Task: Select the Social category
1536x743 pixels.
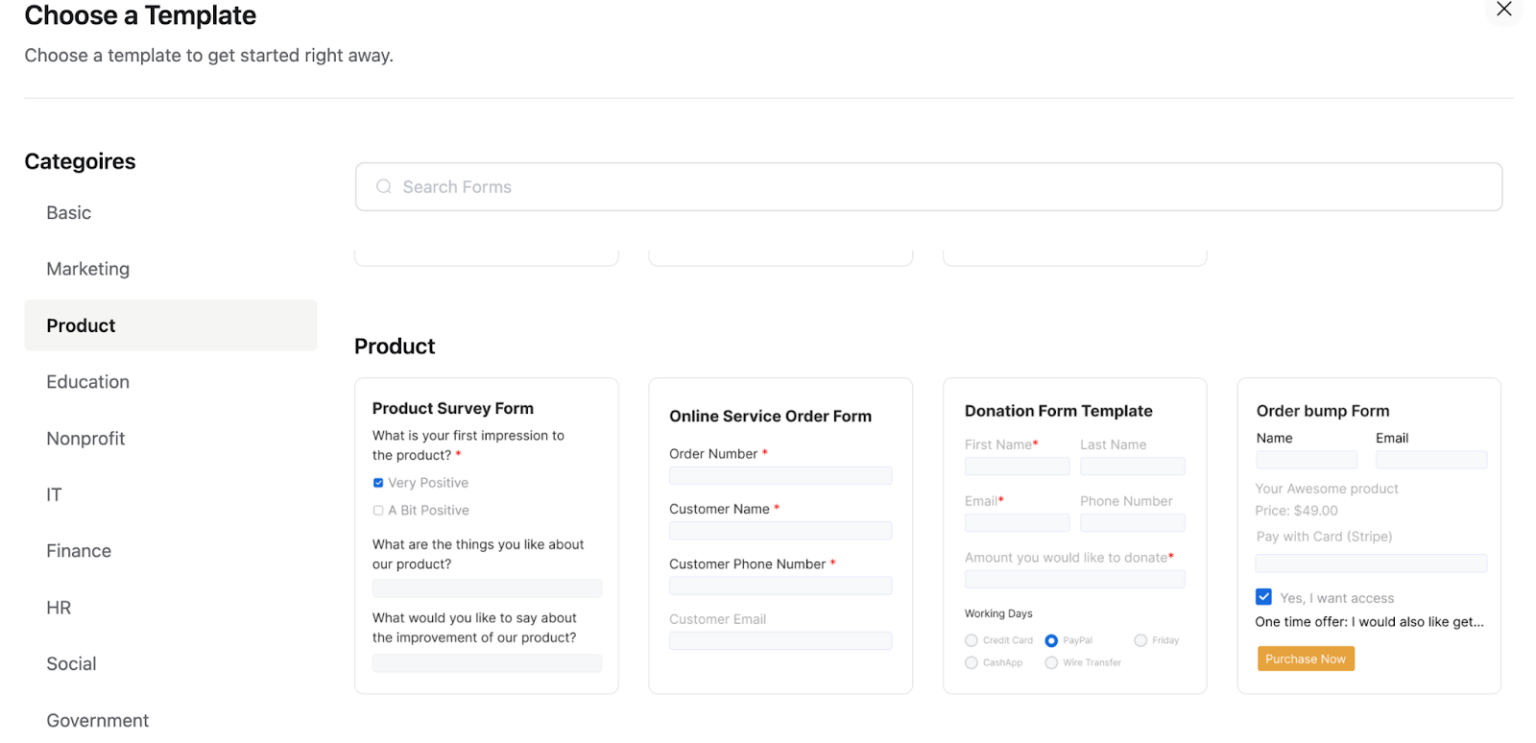Action: pyautogui.click(x=170, y=664)
